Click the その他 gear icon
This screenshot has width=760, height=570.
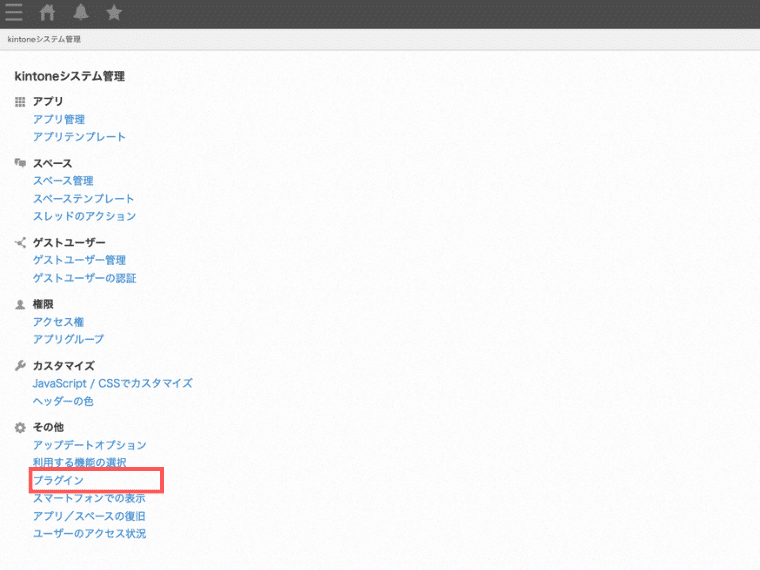pyautogui.click(x=20, y=428)
